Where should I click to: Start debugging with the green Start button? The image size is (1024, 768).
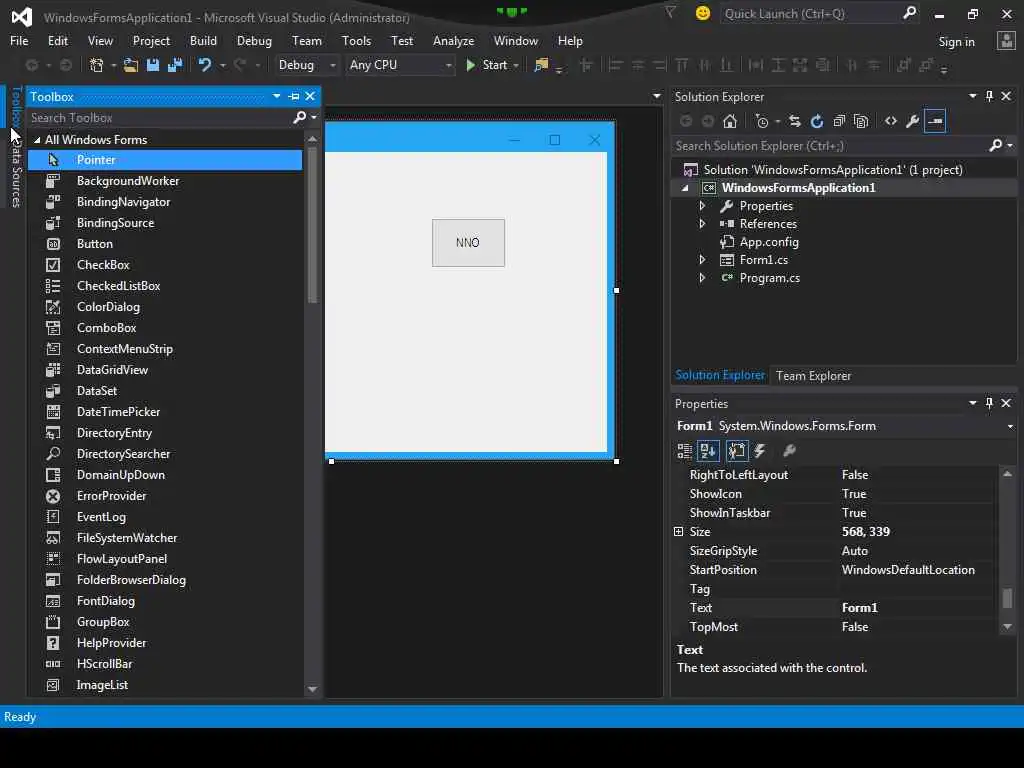coord(488,65)
